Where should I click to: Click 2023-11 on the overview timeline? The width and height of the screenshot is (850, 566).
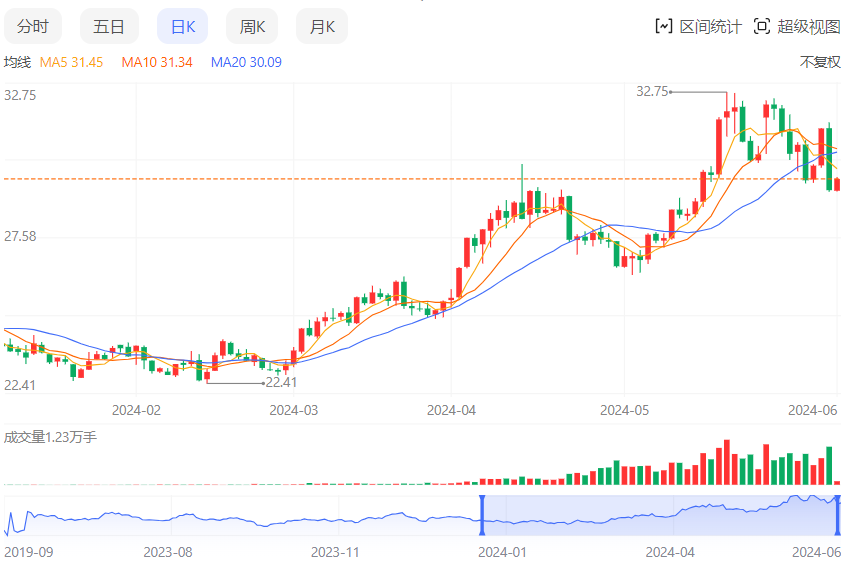[x=335, y=551]
